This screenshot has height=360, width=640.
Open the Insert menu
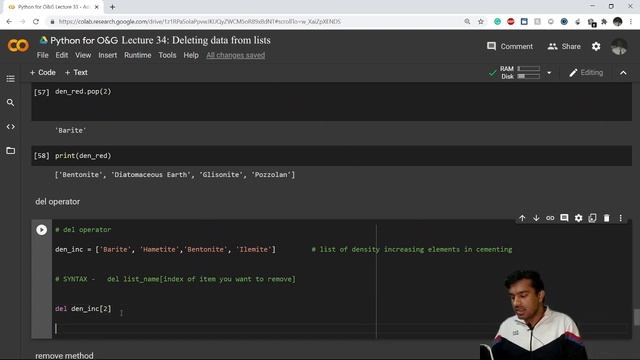[107, 55]
